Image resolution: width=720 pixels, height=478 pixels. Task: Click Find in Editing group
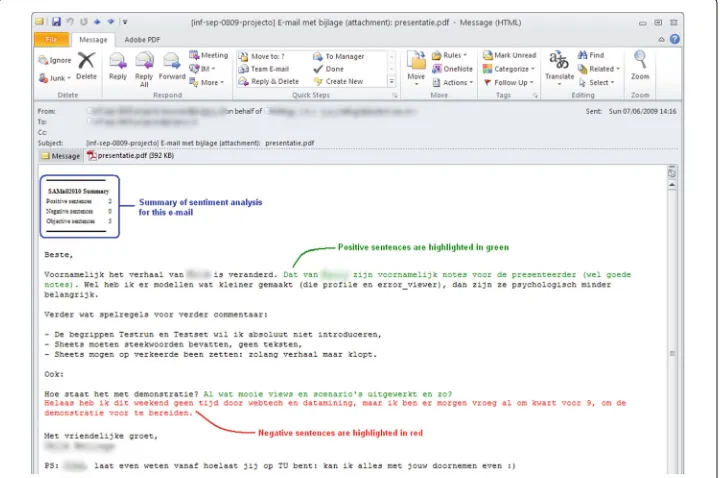pos(591,55)
